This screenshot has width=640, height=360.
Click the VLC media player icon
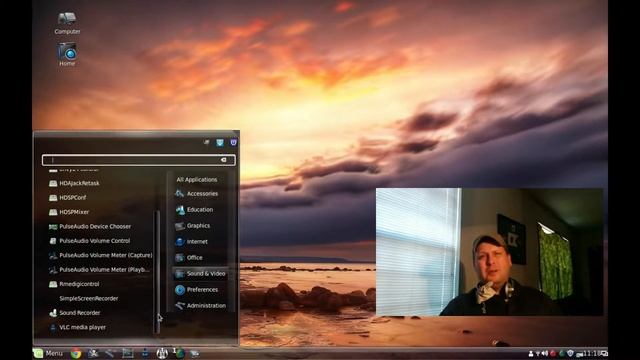53,327
